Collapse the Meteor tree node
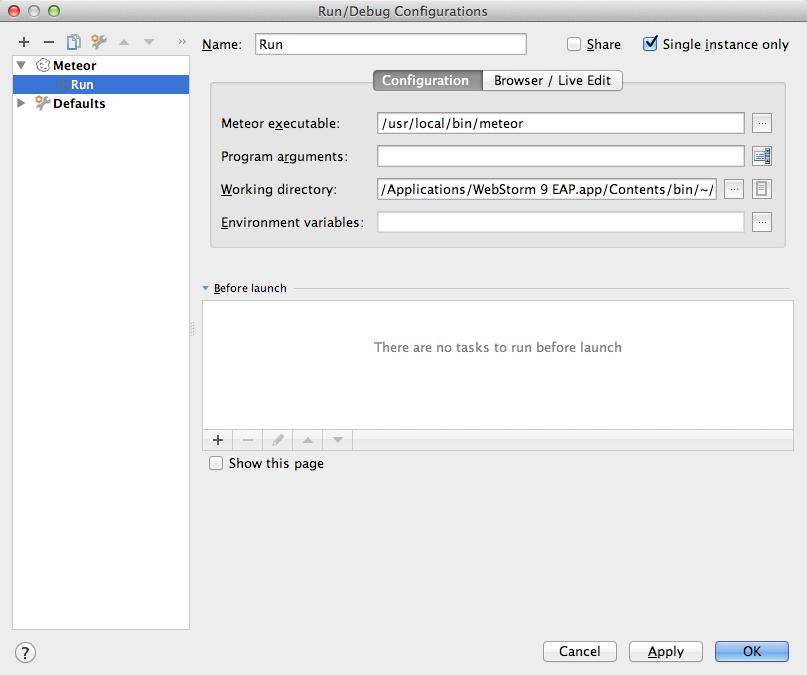This screenshot has height=675, width=807. [22, 65]
